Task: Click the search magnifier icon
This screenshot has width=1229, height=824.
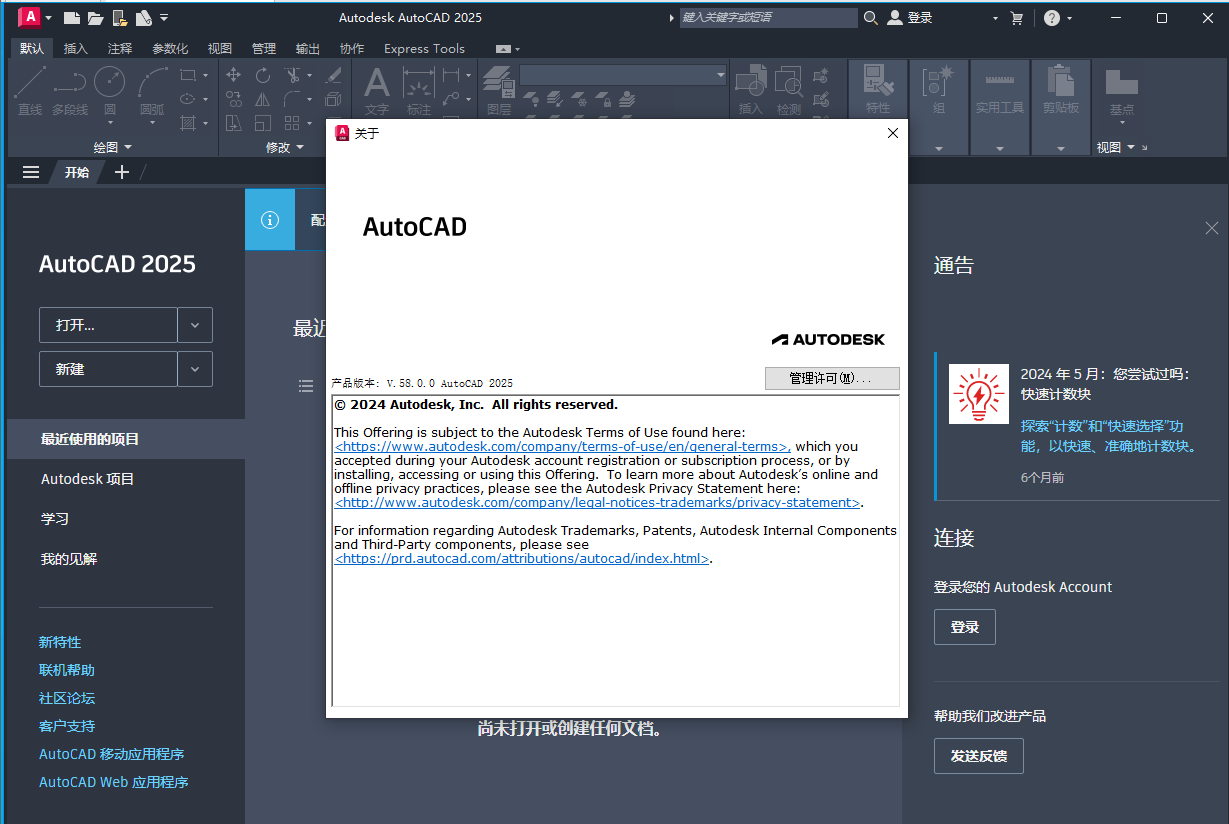Action: (870, 18)
